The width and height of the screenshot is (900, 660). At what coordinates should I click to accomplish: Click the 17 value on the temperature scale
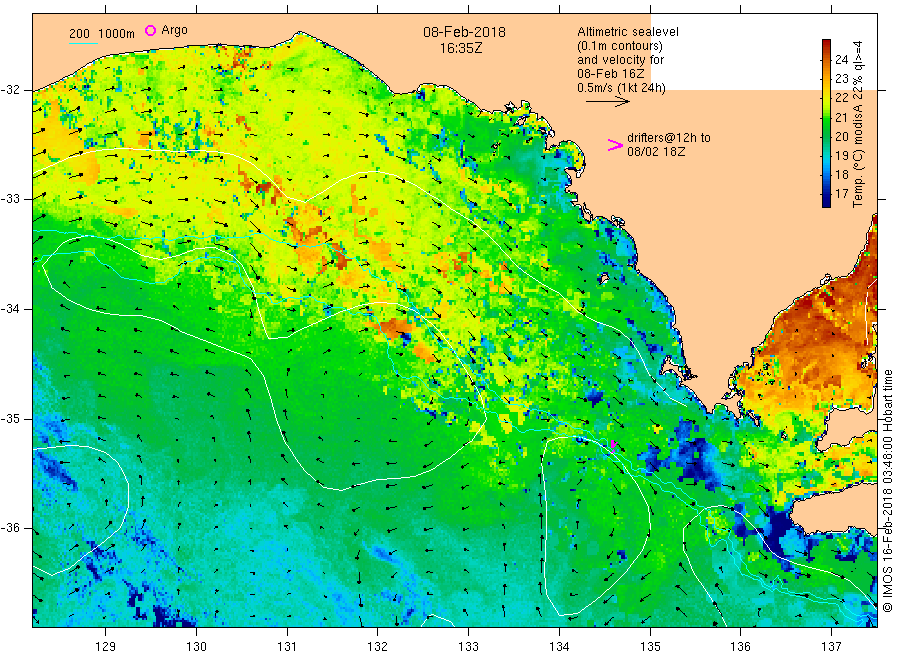click(x=841, y=193)
